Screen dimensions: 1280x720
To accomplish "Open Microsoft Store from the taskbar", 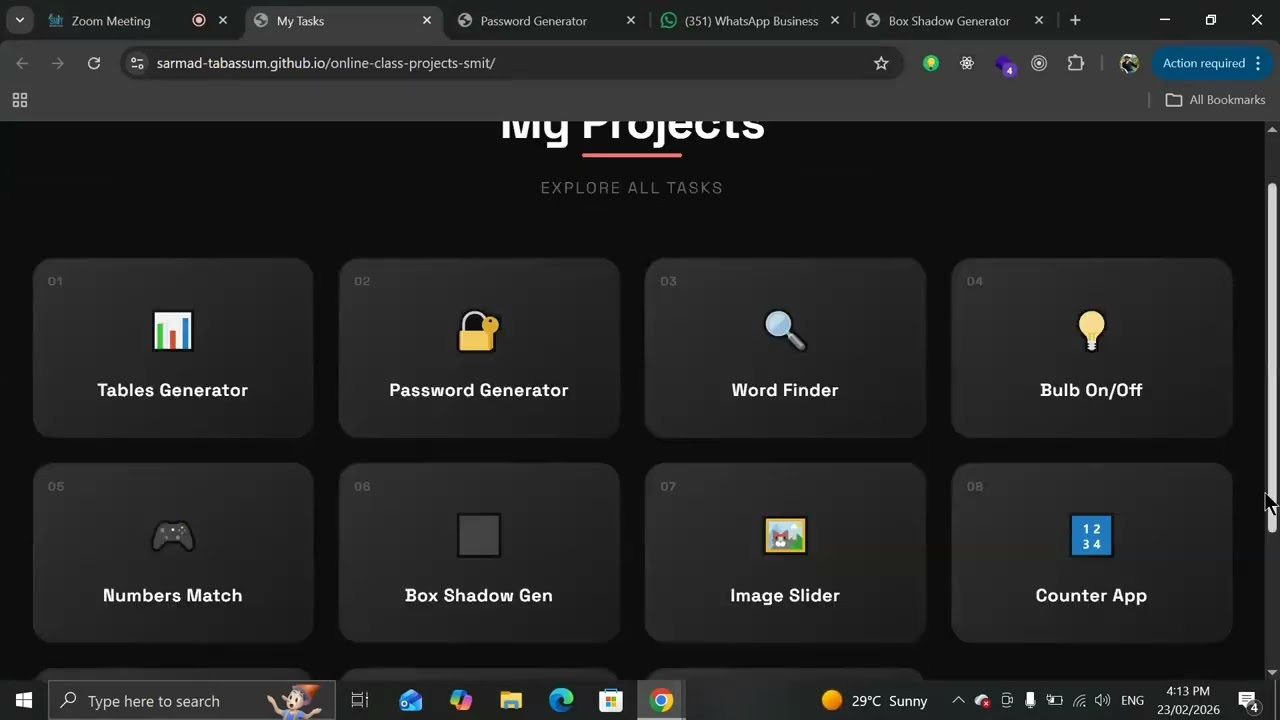I will [611, 700].
